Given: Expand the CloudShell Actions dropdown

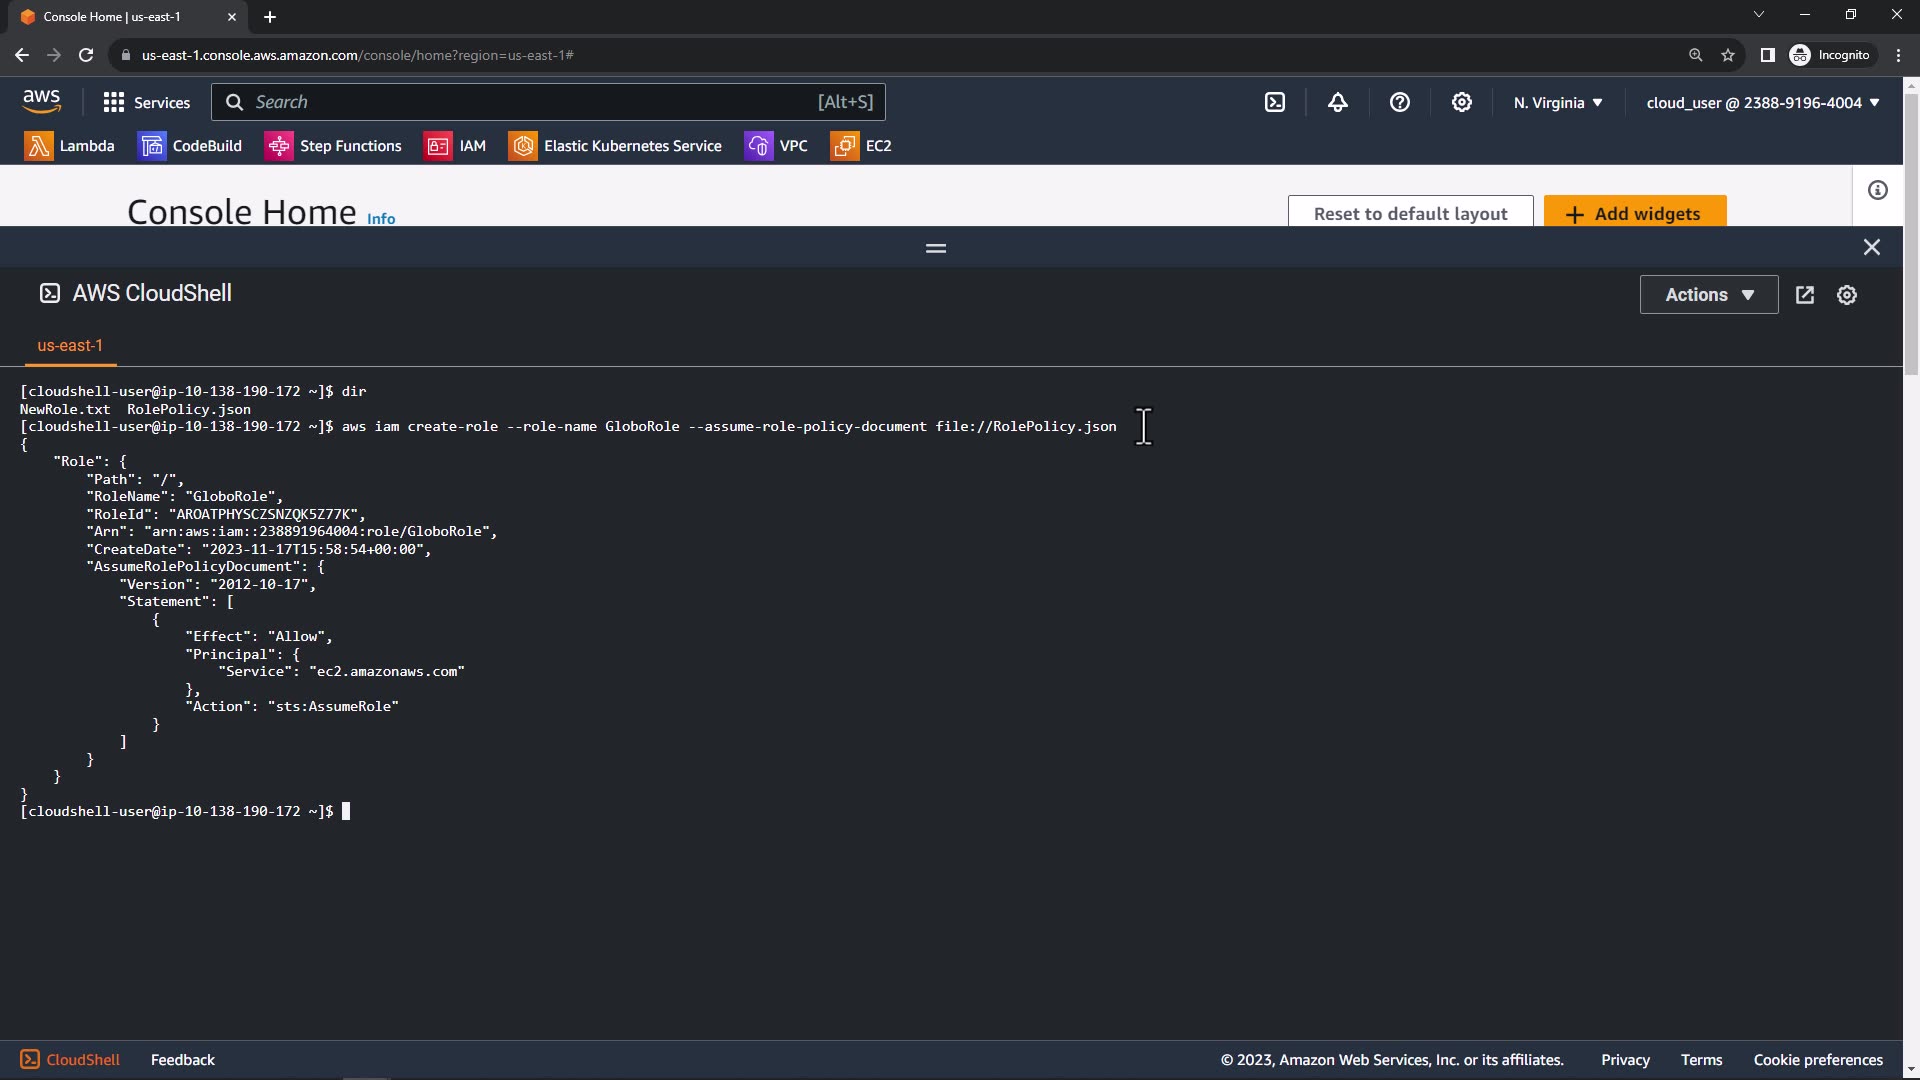Looking at the screenshot, I should 1708,295.
